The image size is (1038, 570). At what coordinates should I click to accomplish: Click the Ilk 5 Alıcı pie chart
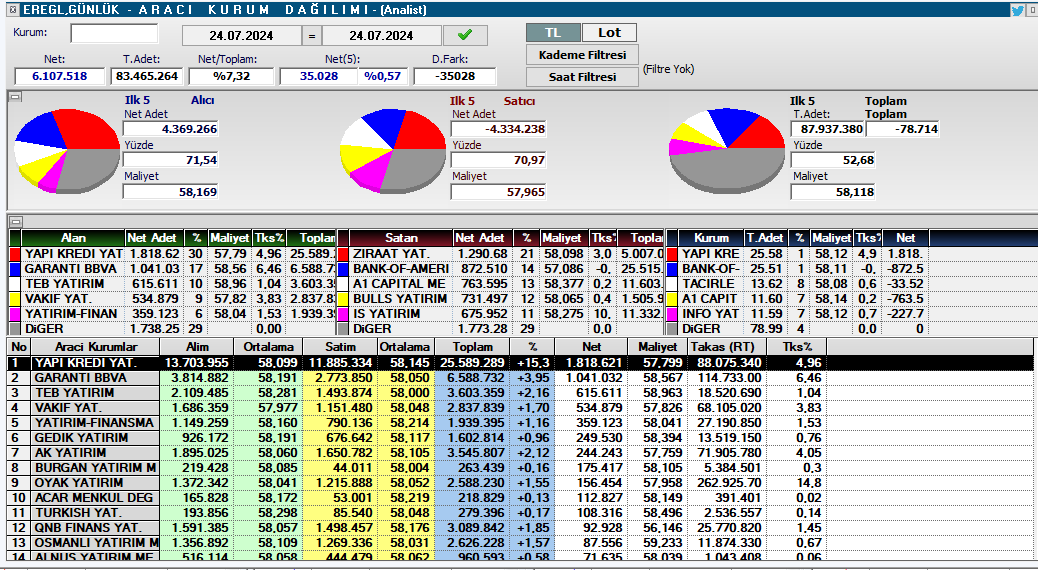tap(67, 150)
